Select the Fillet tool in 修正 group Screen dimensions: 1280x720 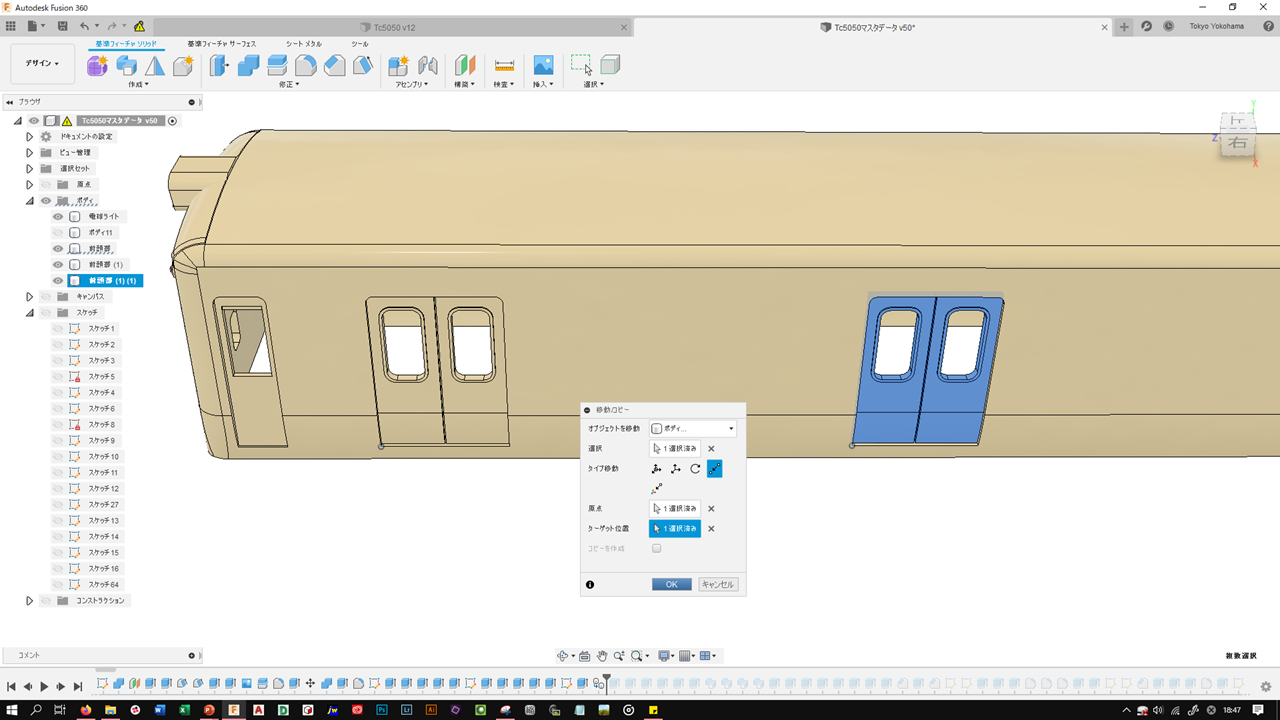306,66
